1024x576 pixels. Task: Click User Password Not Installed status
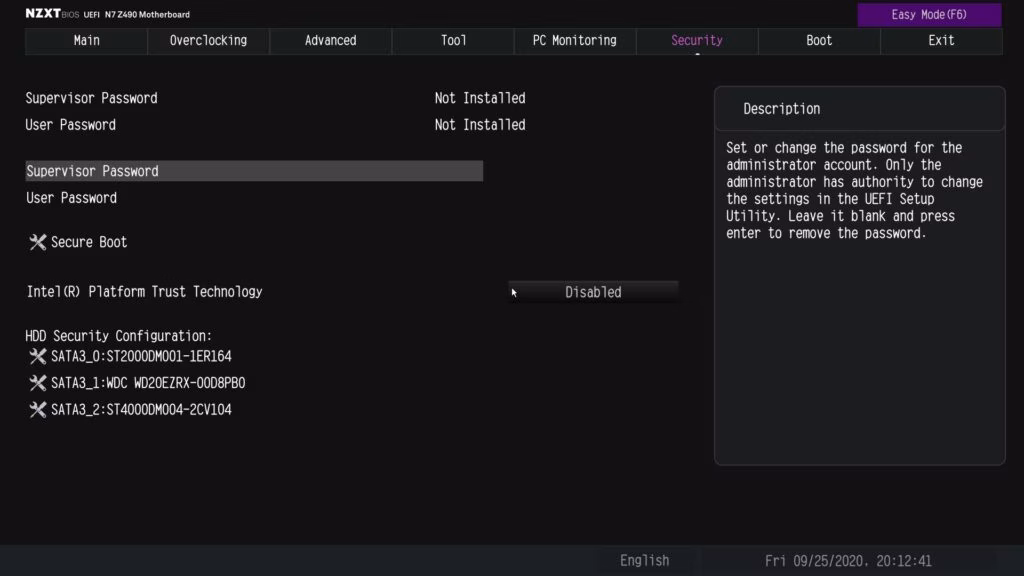(x=480, y=125)
